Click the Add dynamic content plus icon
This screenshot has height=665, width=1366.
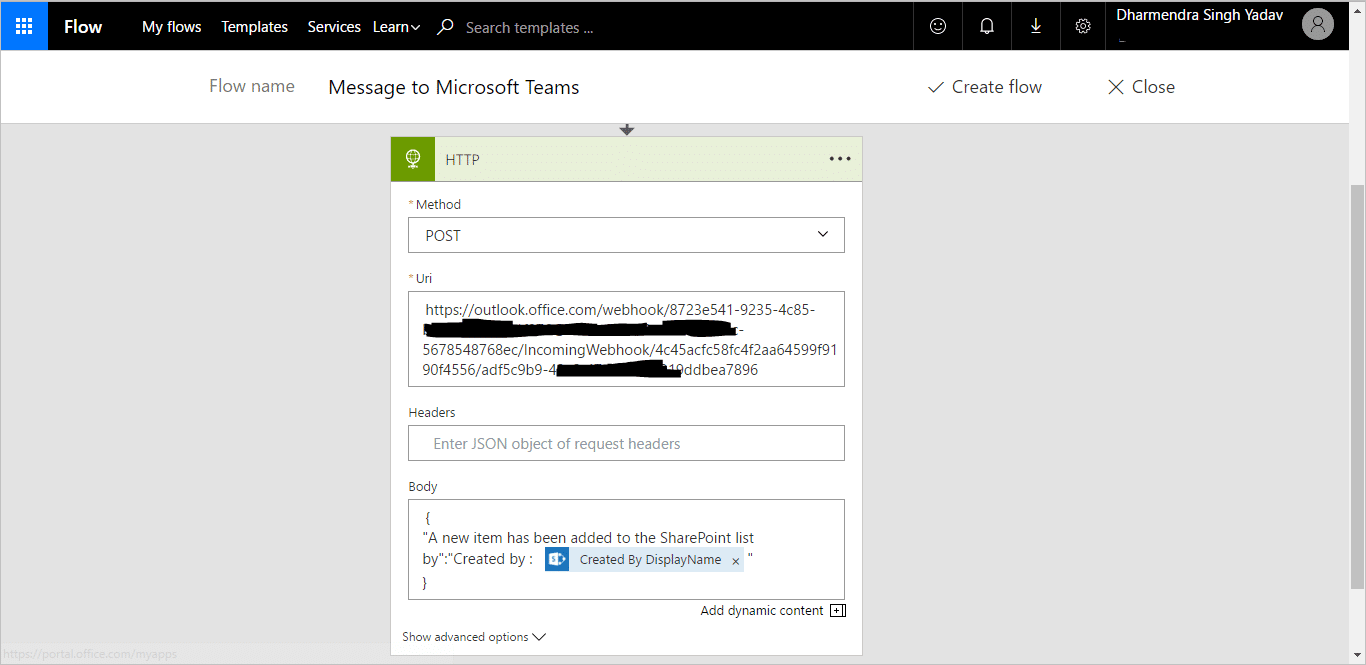pyautogui.click(x=838, y=611)
